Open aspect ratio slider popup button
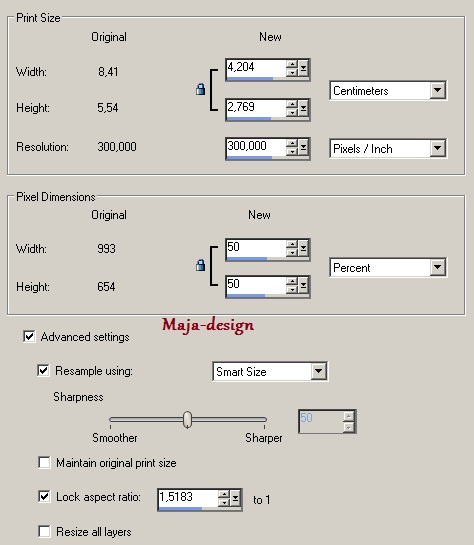 tap(235, 499)
